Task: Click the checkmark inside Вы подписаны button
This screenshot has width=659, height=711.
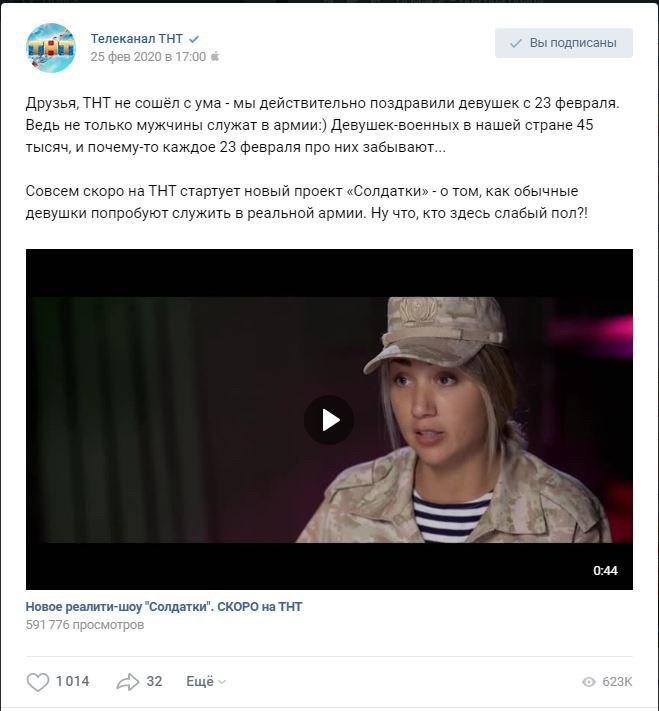Action: [516, 44]
